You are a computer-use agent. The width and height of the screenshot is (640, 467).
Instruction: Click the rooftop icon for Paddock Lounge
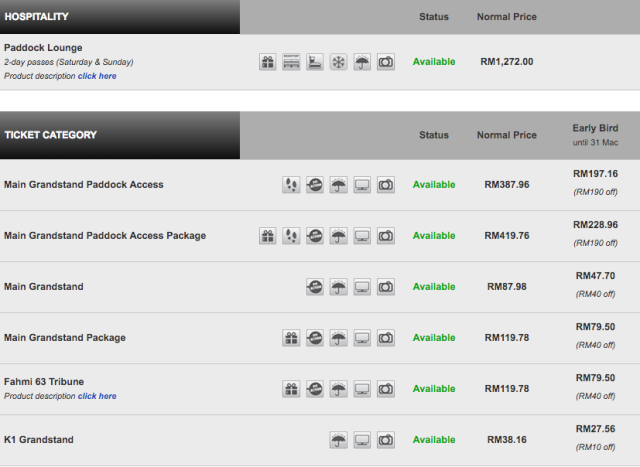(291, 62)
